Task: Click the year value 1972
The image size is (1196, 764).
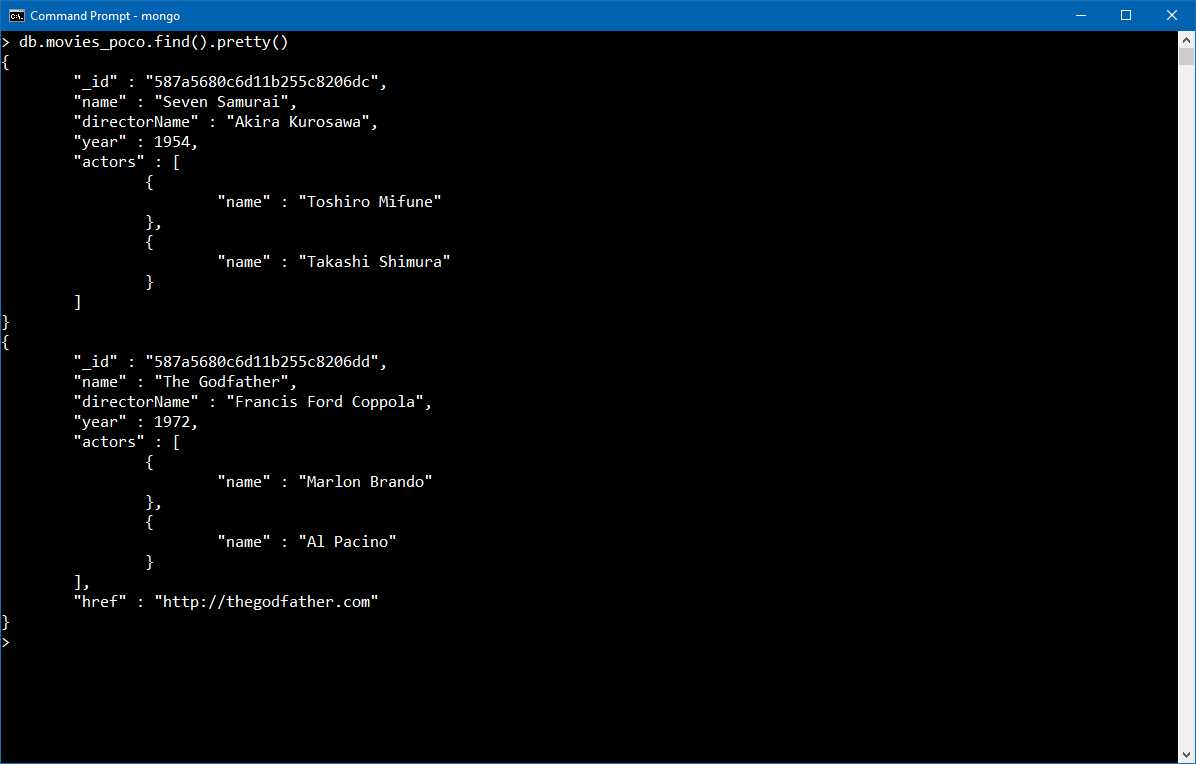Action: pyautogui.click(x=173, y=421)
